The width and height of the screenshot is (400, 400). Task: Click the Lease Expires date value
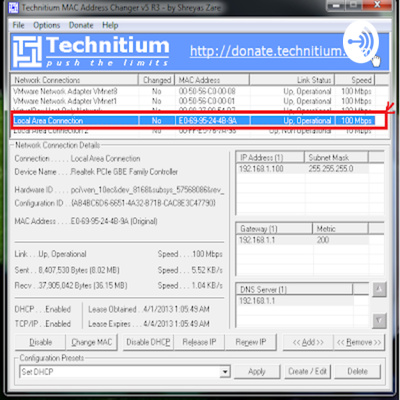176,324
